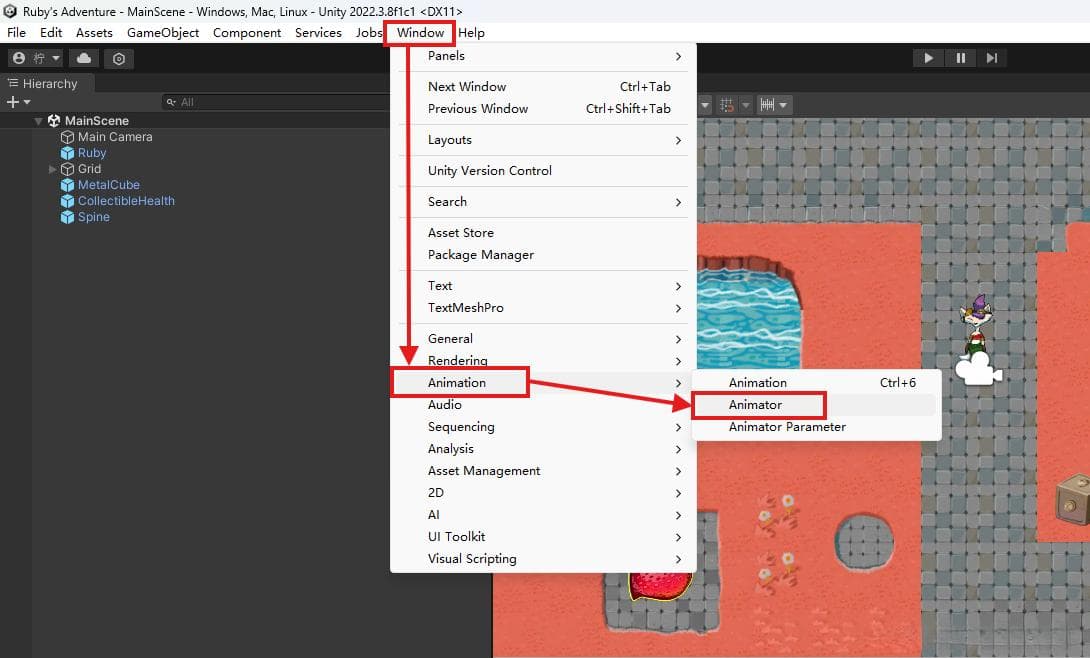Select Spine in the Hierarchy

click(x=93, y=217)
